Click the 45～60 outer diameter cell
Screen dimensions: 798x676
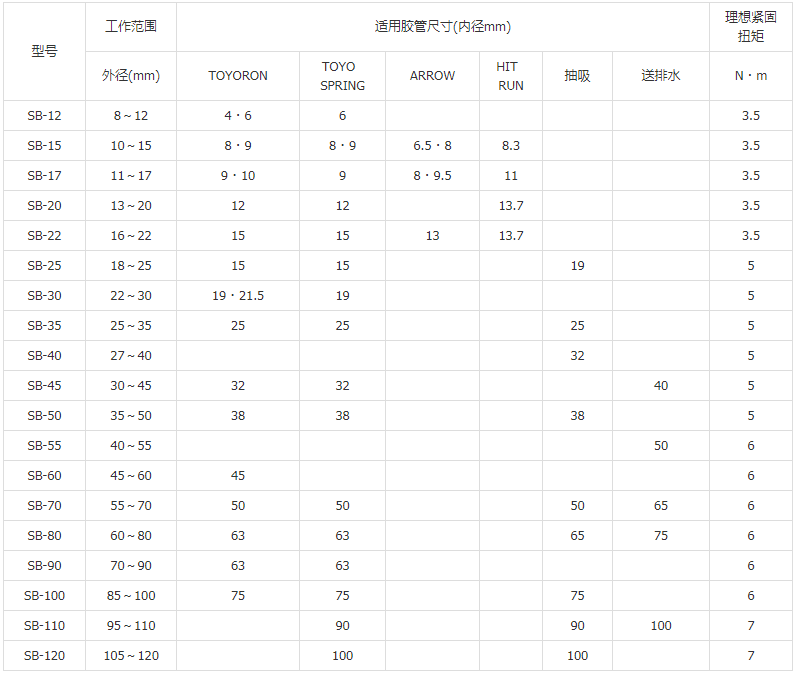131,476
